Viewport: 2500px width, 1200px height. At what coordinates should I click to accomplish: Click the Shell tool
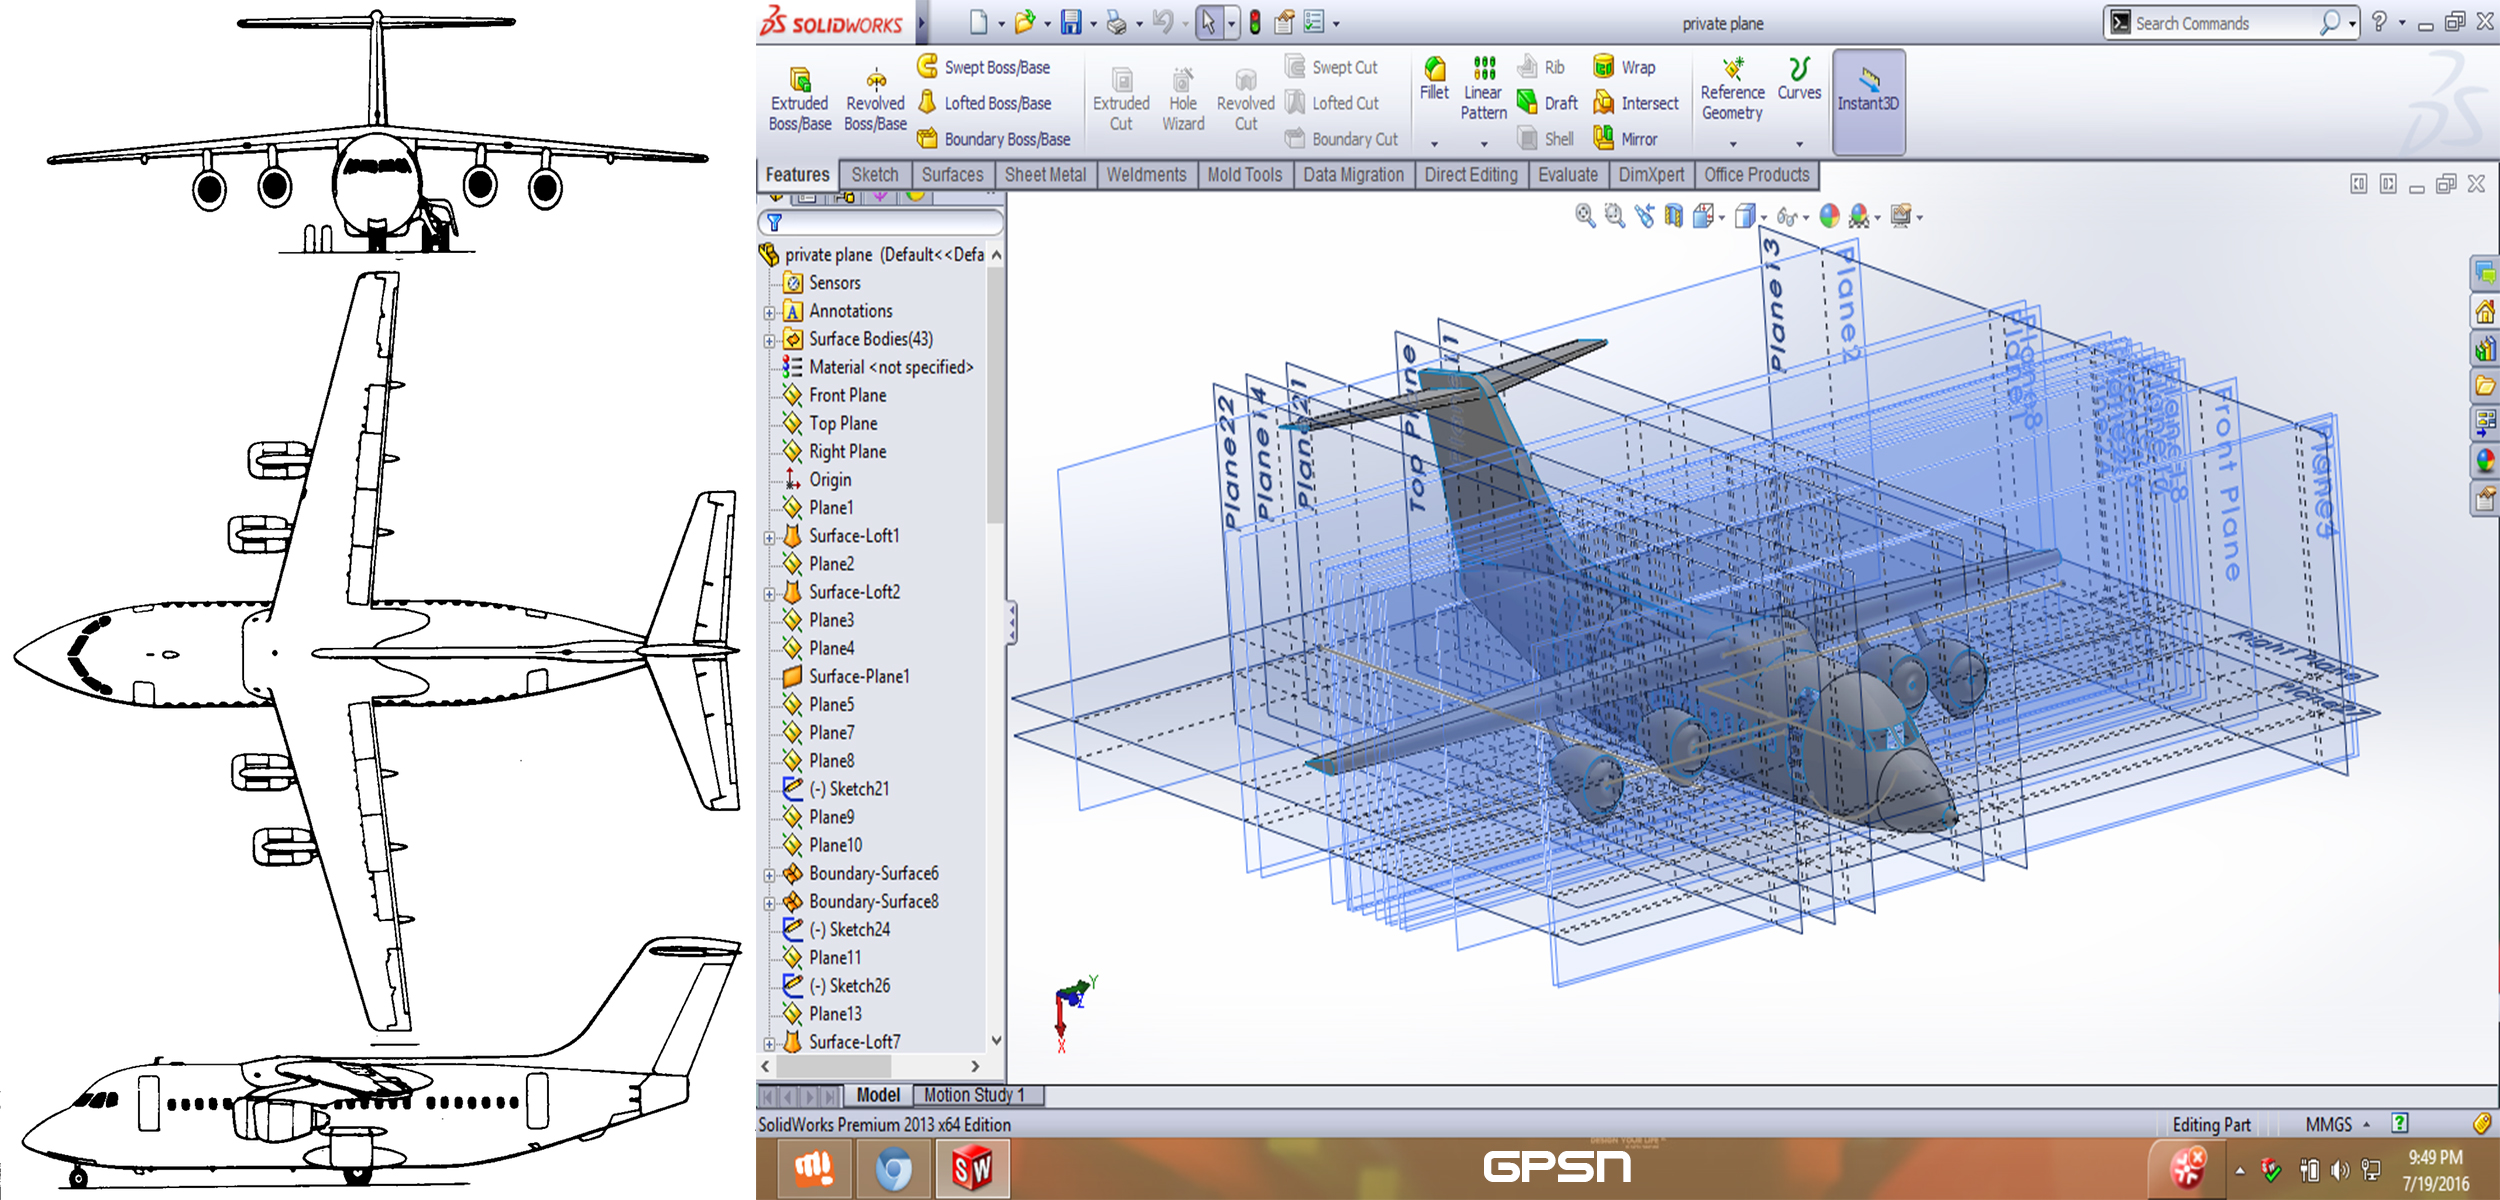[1545, 139]
